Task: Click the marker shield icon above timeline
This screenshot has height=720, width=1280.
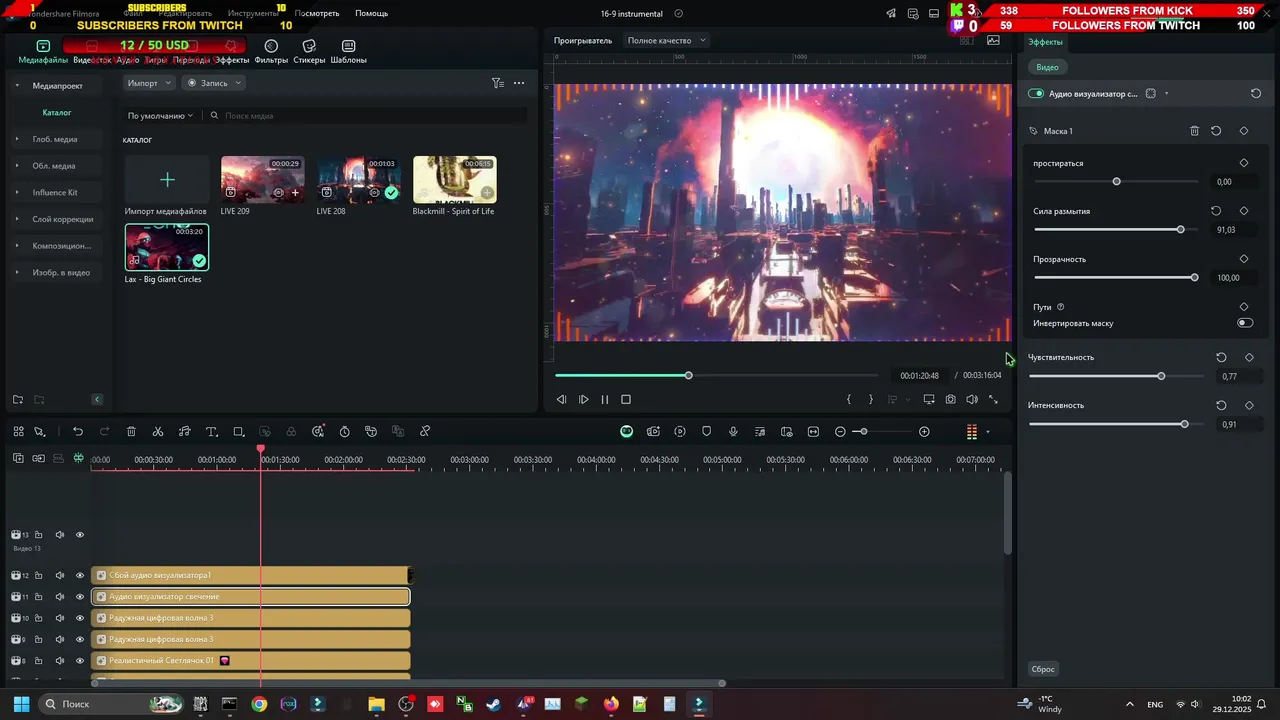Action: tap(707, 432)
